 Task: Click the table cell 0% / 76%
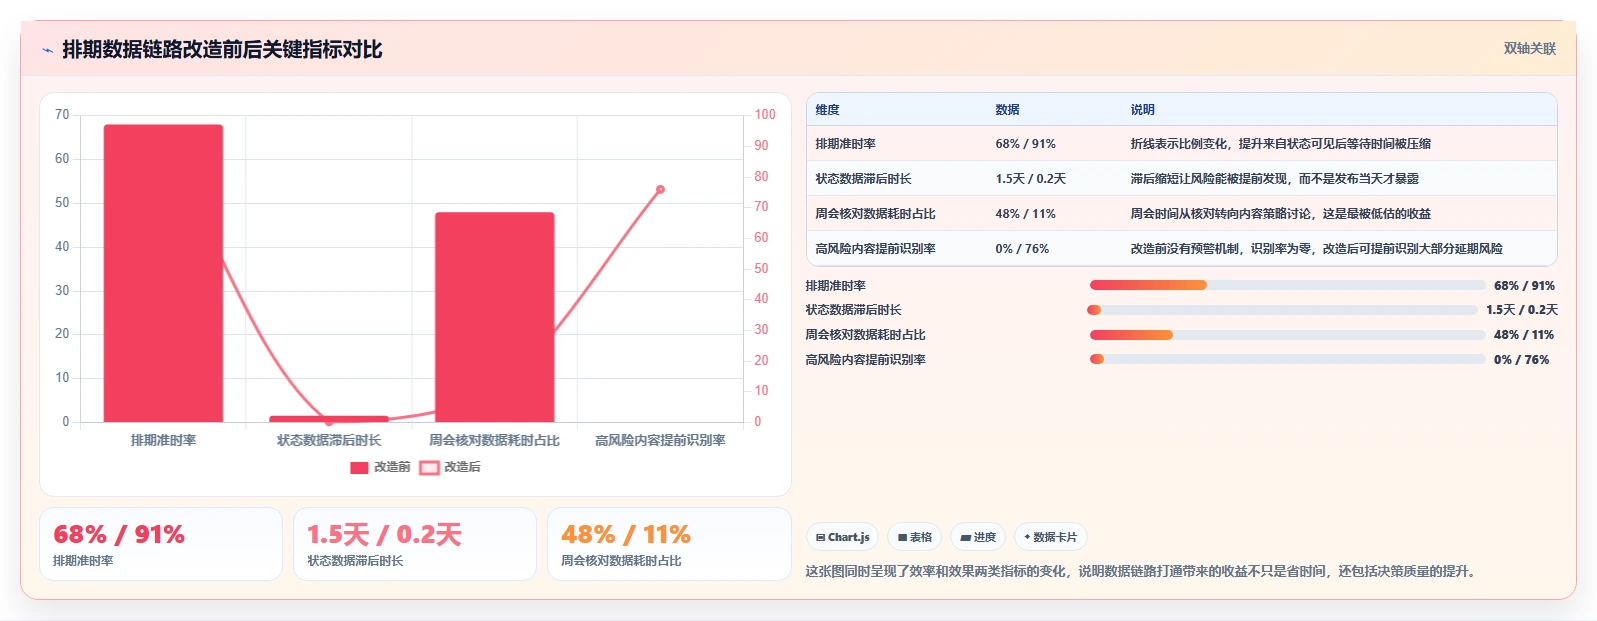click(1022, 249)
